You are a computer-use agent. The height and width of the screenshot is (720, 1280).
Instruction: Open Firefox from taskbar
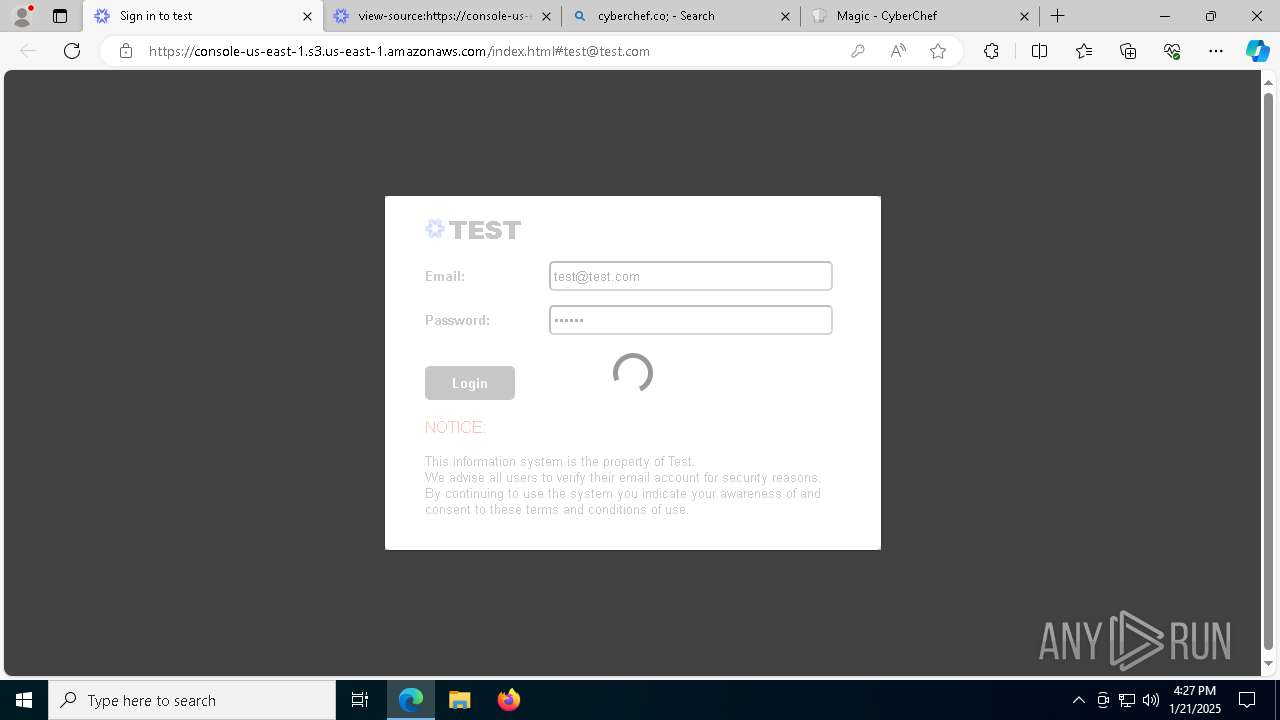pos(508,700)
